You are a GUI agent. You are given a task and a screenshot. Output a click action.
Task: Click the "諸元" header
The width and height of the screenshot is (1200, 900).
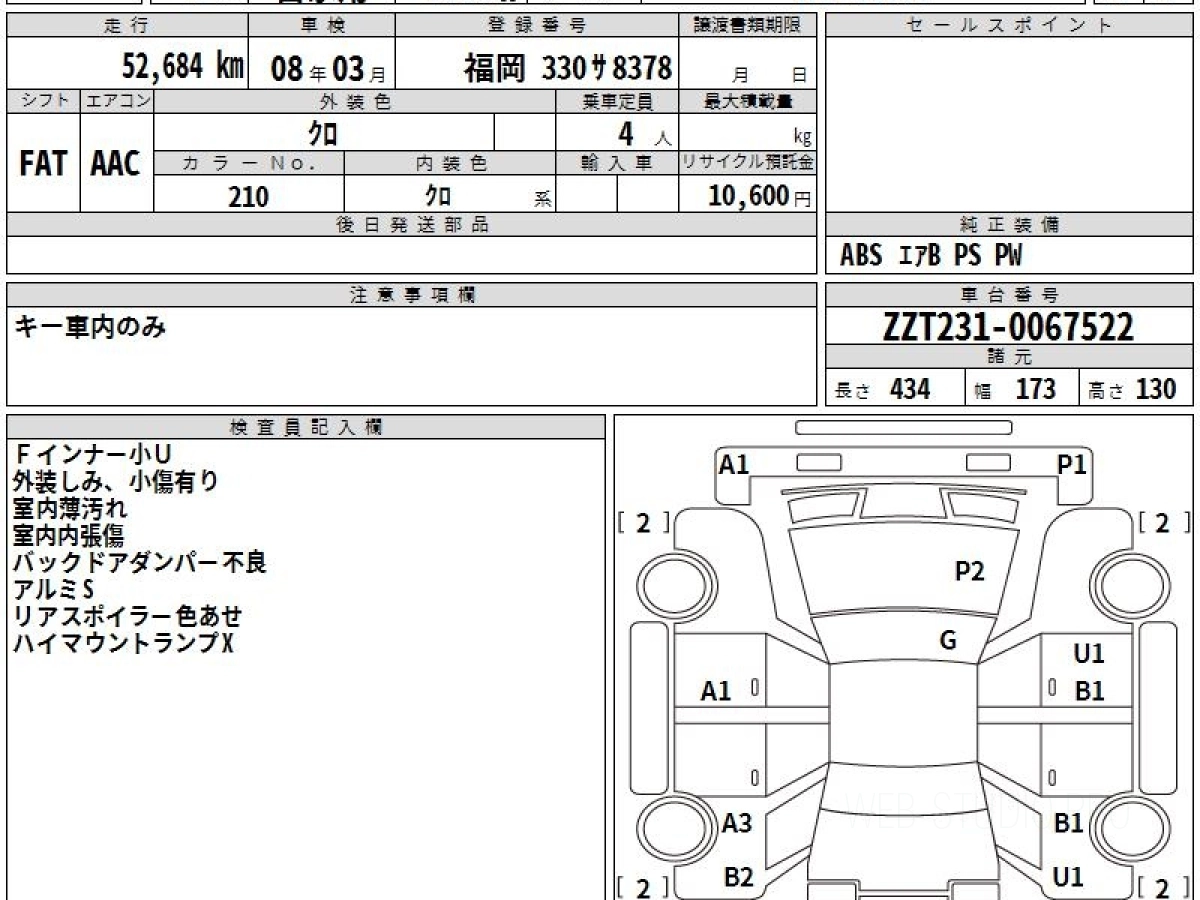(x=1009, y=357)
